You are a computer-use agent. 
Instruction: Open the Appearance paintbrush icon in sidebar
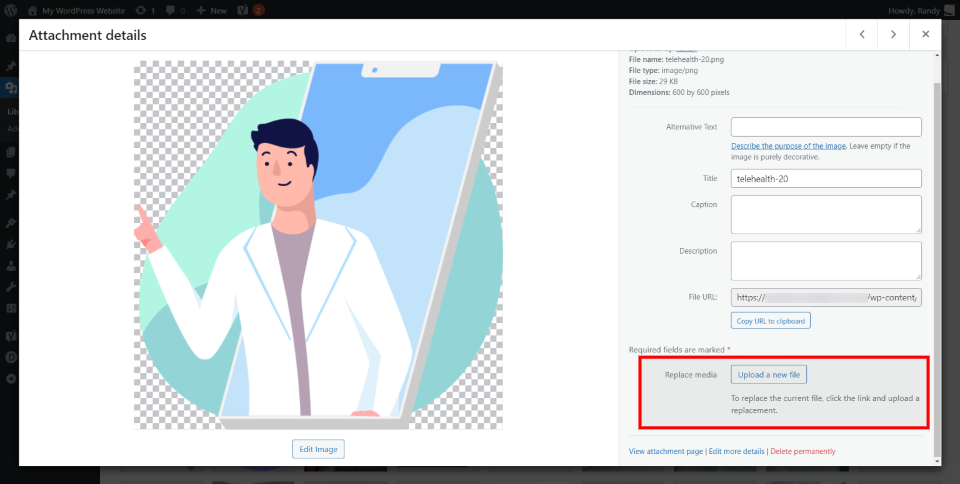(x=10, y=223)
